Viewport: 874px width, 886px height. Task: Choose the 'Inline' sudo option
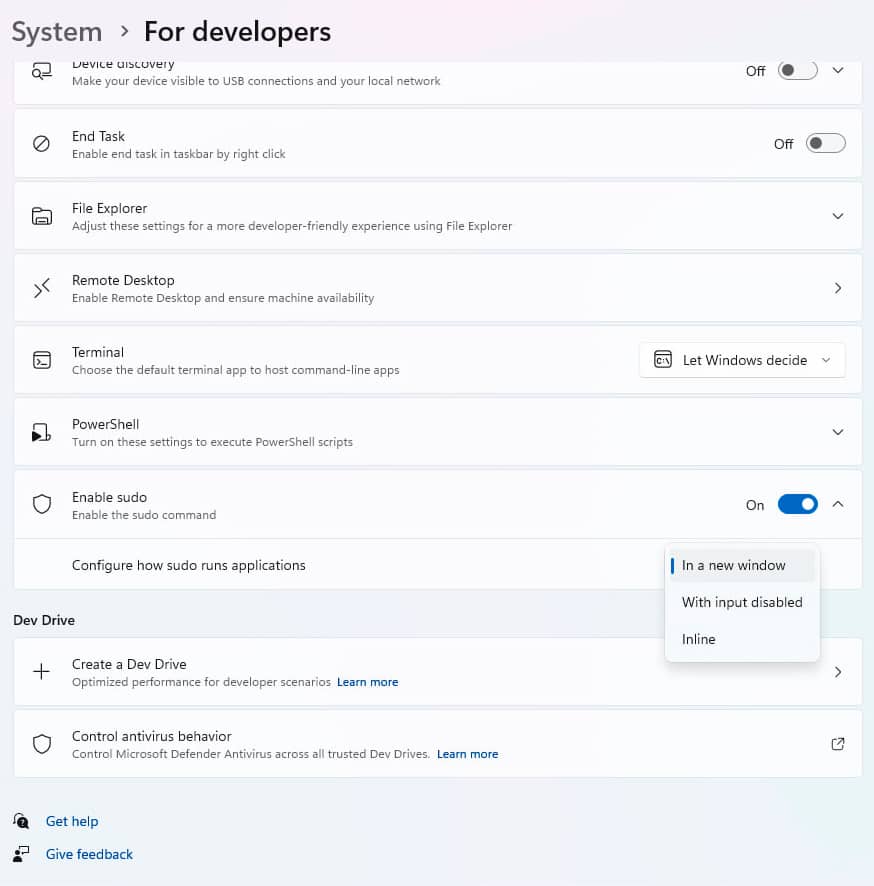click(x=699, y=639)
